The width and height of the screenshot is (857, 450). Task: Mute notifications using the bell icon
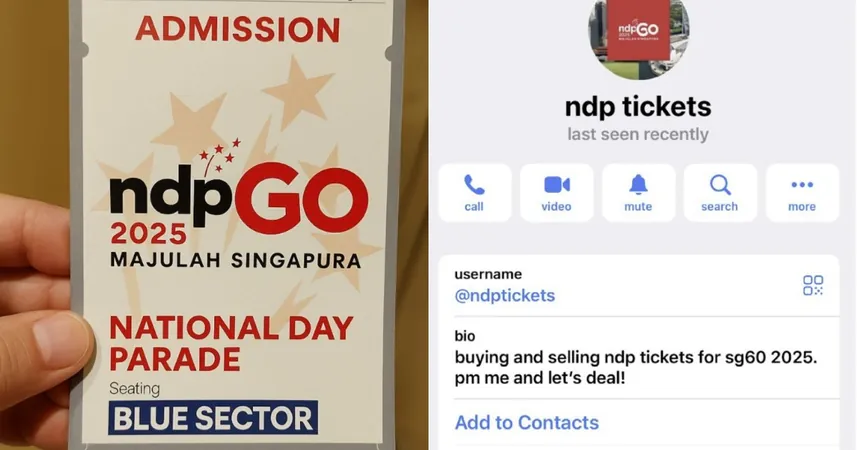[638, 193]
